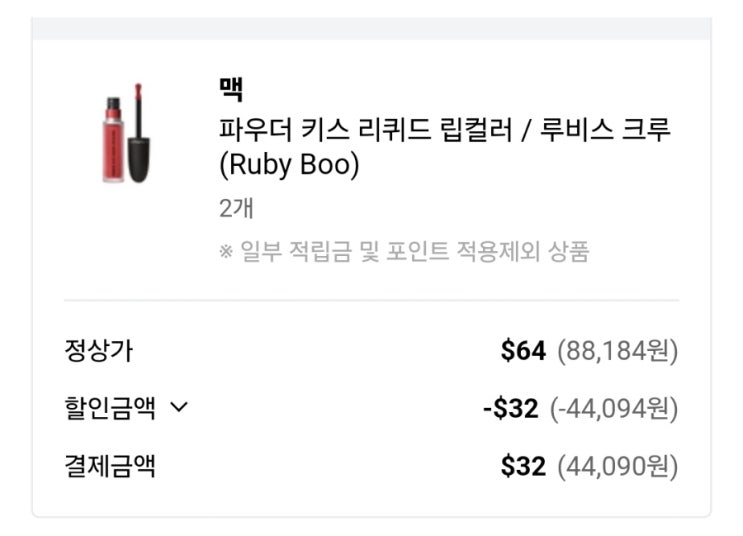Click the 적립금 및 포인트 적용제외 notice
Screen dimensions: 743x536
404,251
